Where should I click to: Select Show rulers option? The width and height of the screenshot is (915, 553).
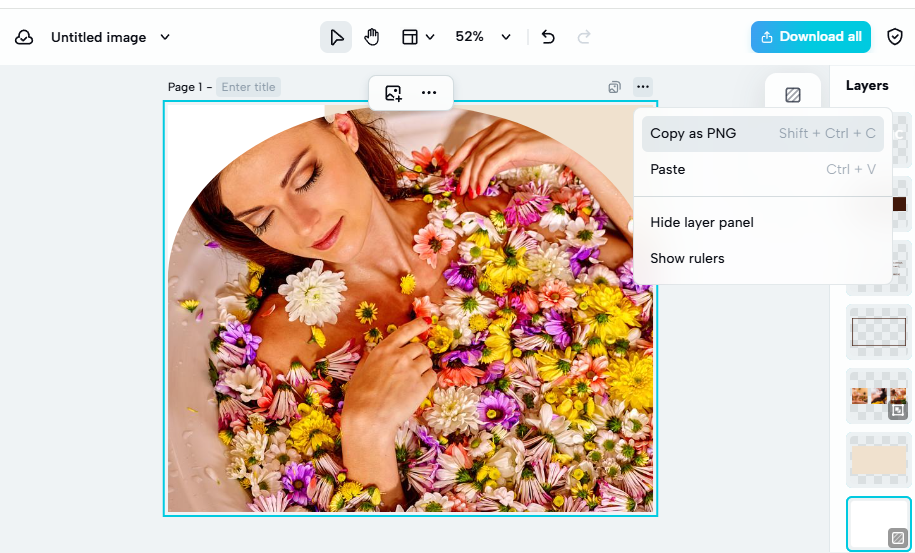coord(763,258)
